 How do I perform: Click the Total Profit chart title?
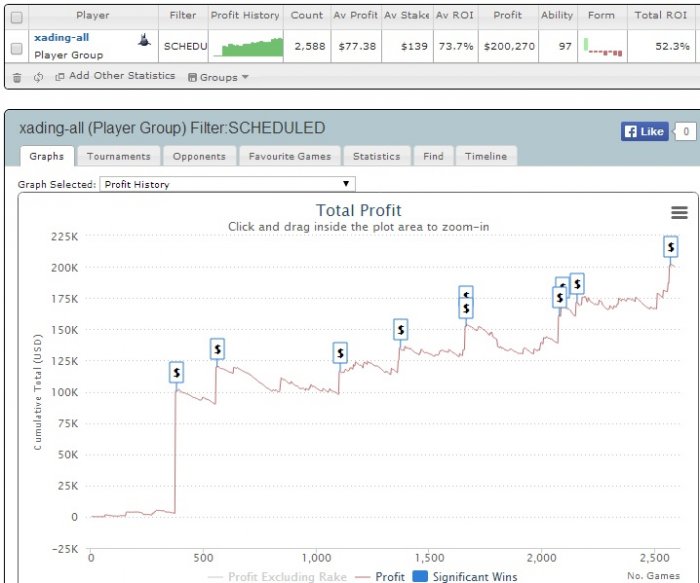(x=358, y=210)
